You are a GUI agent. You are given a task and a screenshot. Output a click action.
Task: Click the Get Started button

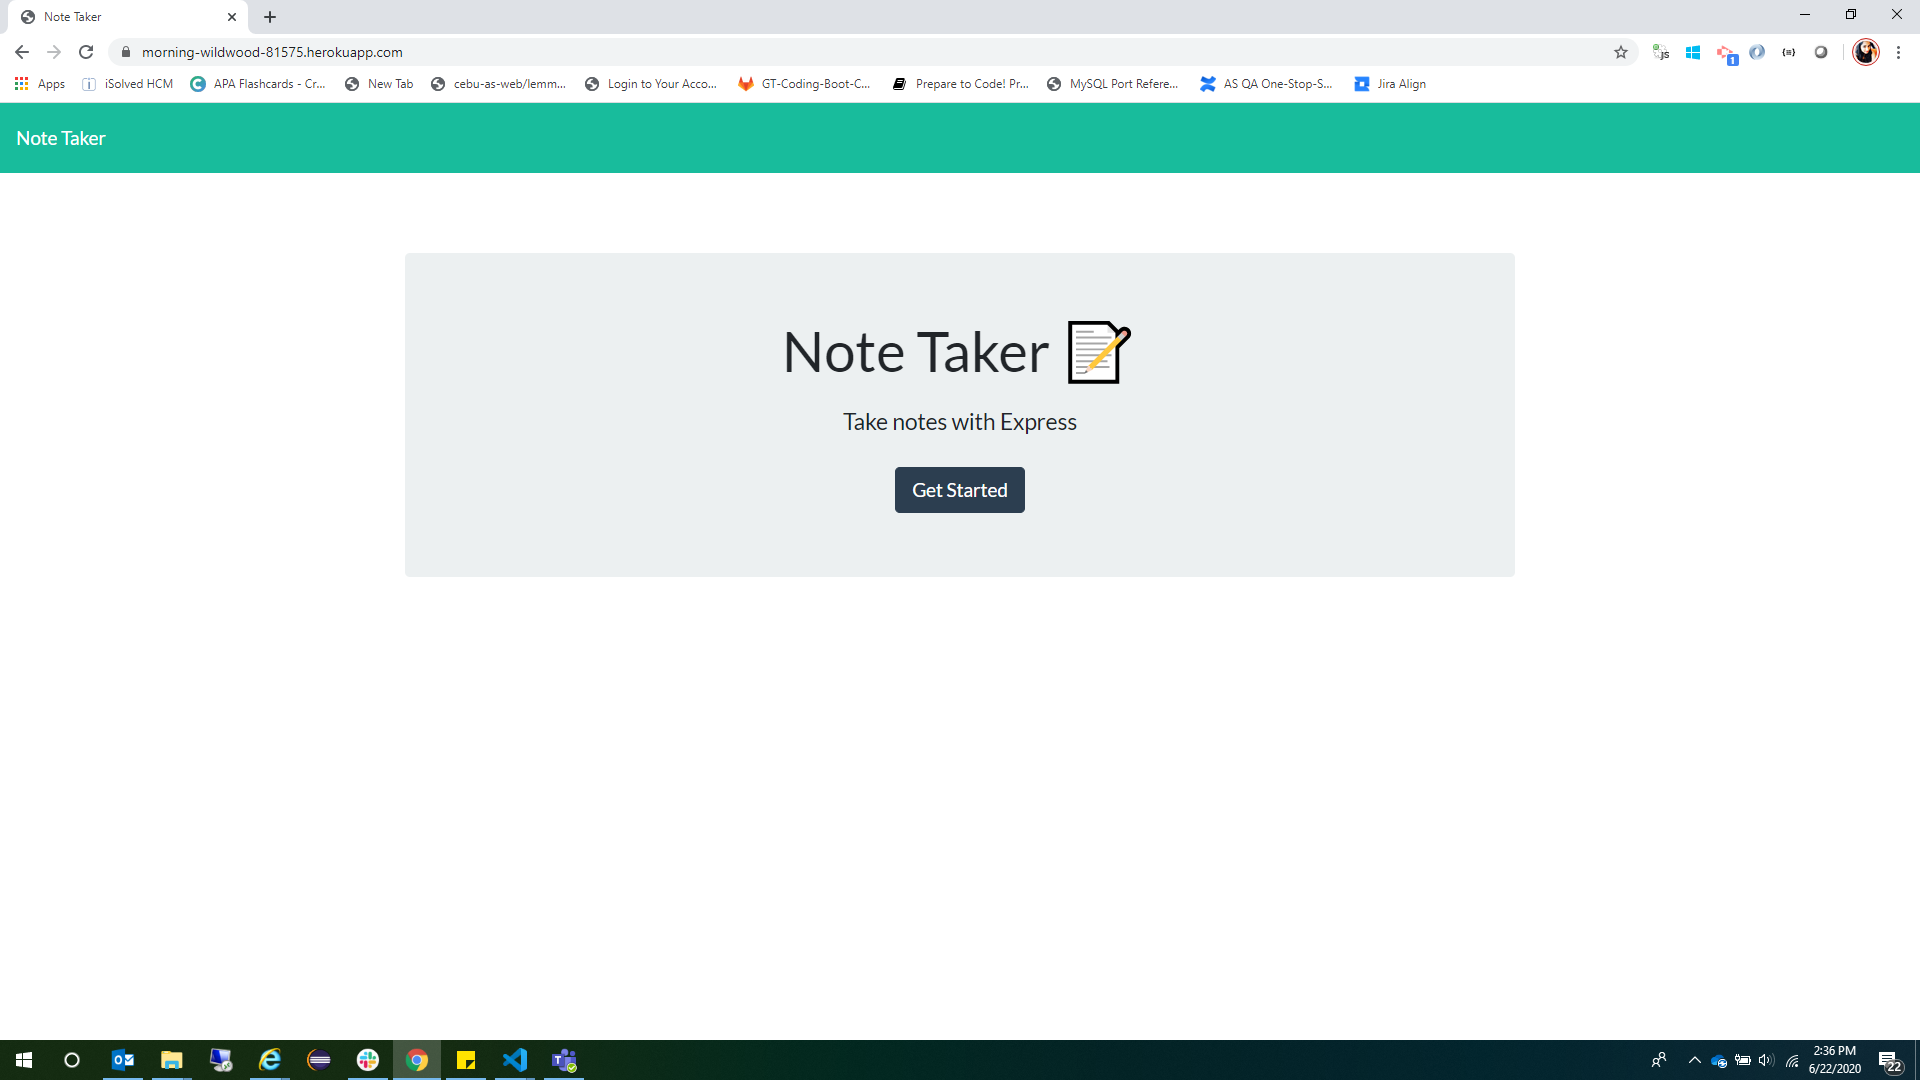(x=960, y=489)
